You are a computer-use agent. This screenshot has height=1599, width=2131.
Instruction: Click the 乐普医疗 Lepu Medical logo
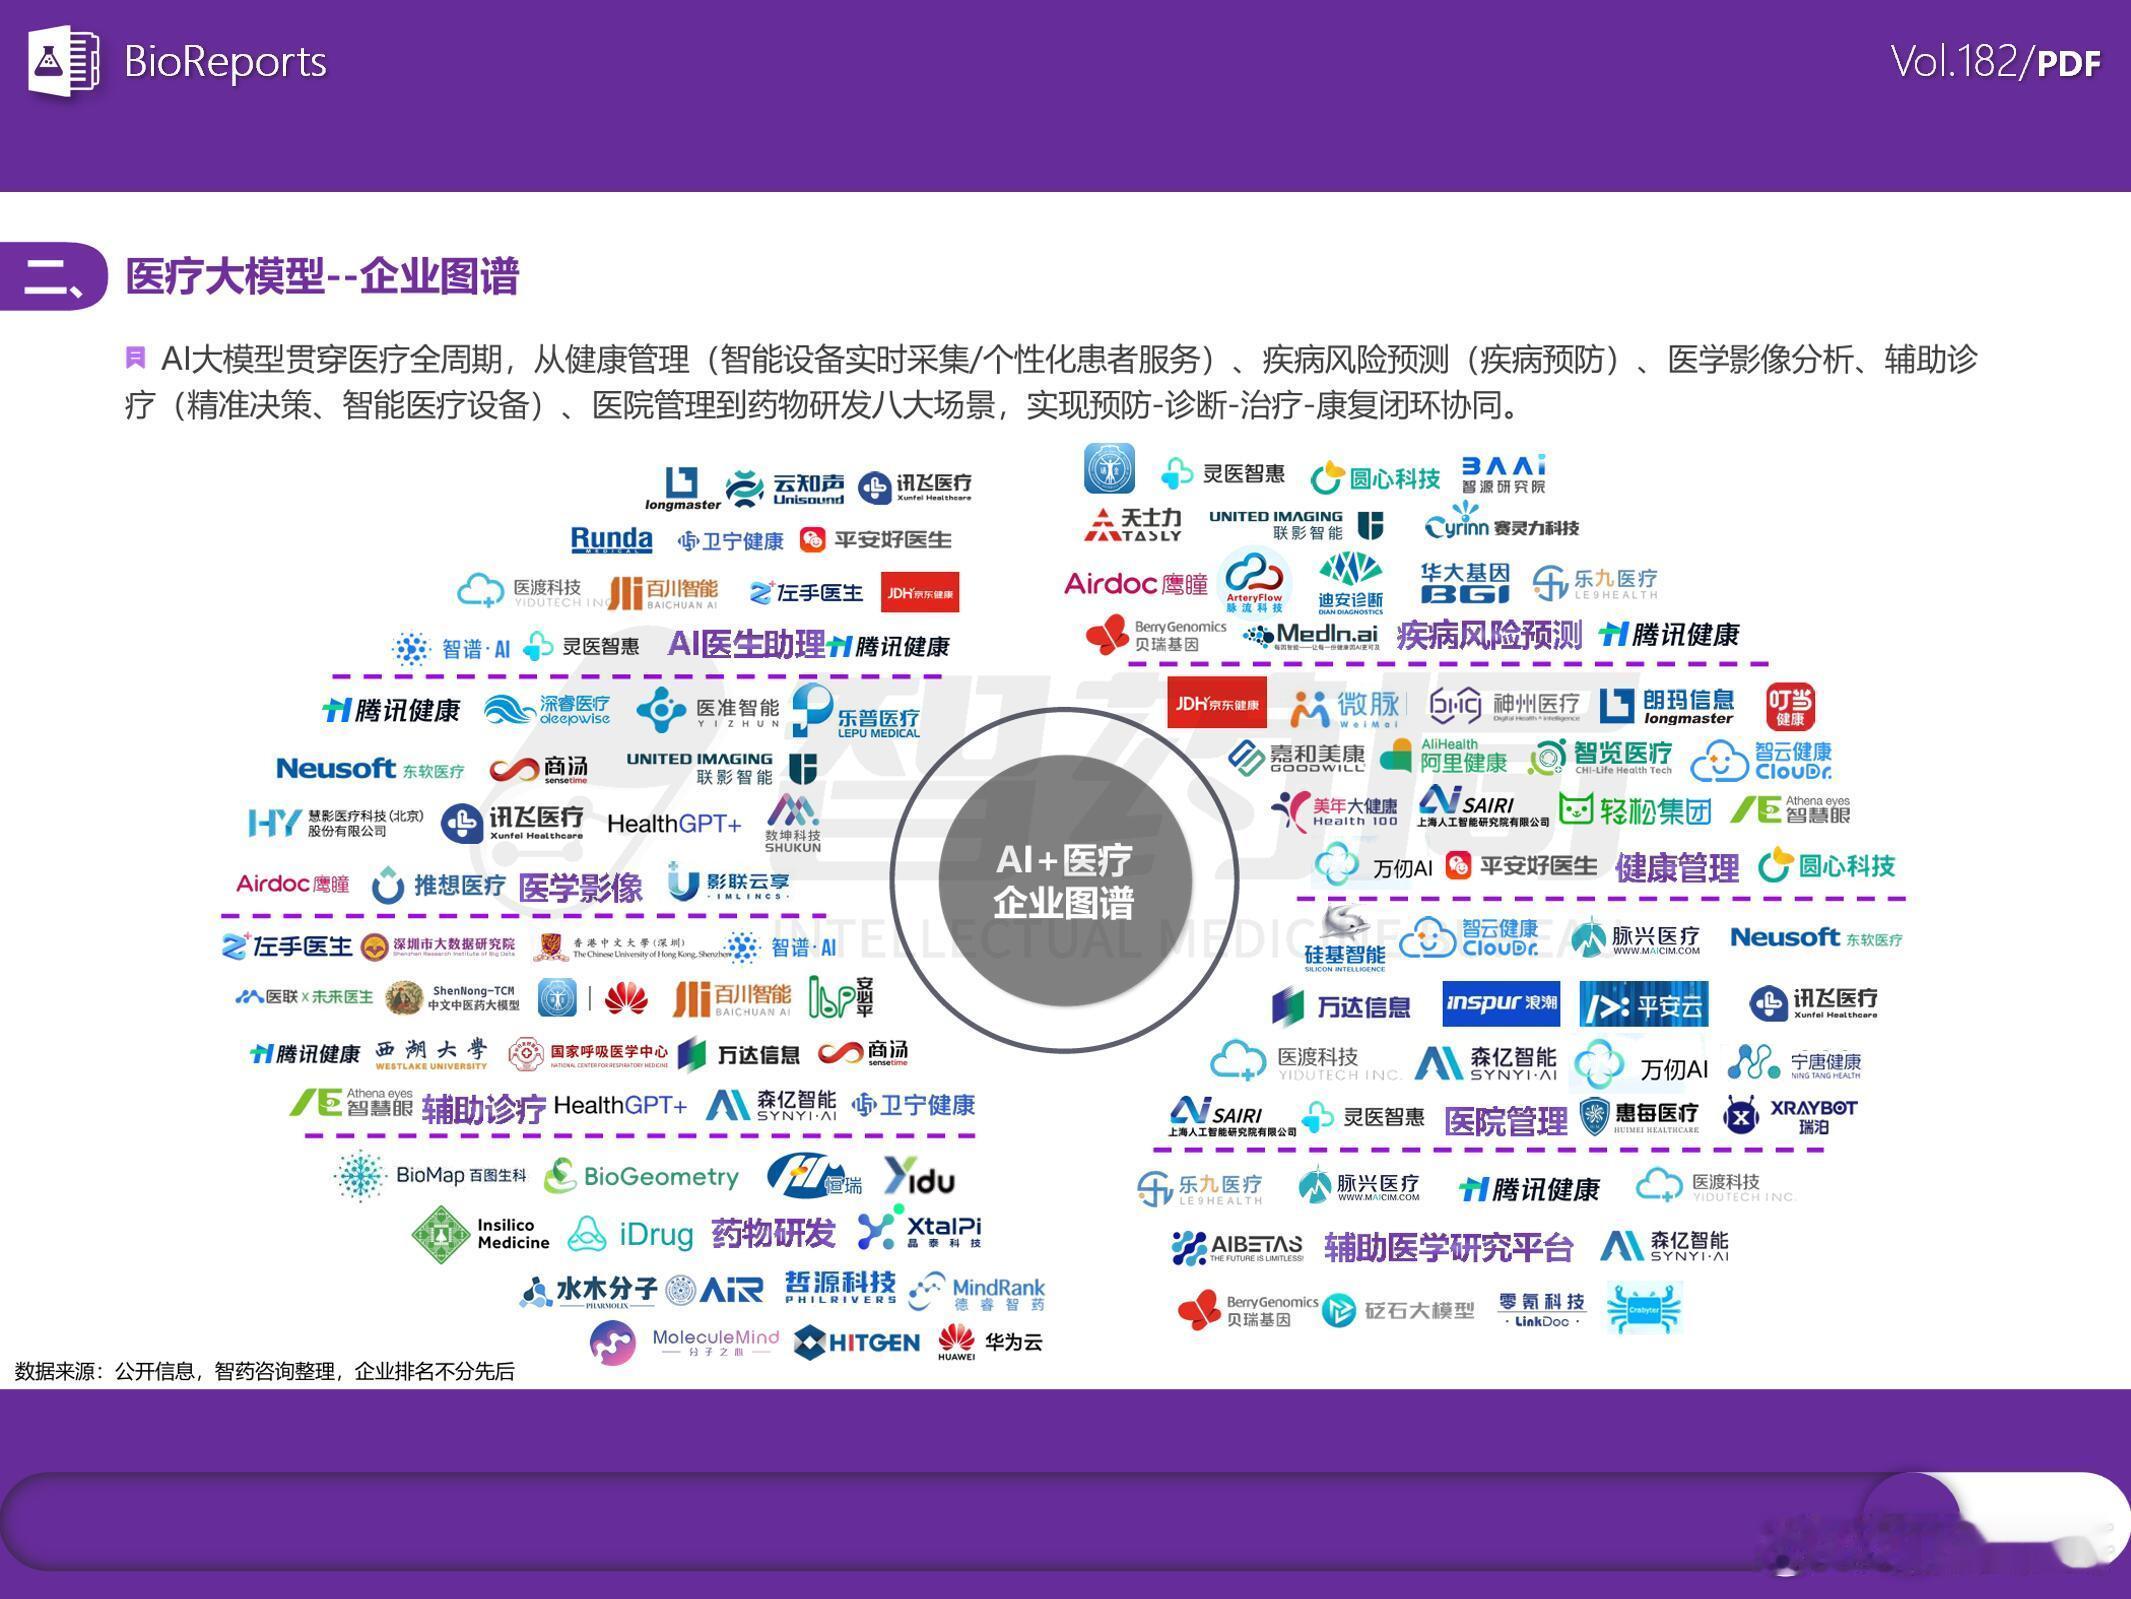[856, 712]
